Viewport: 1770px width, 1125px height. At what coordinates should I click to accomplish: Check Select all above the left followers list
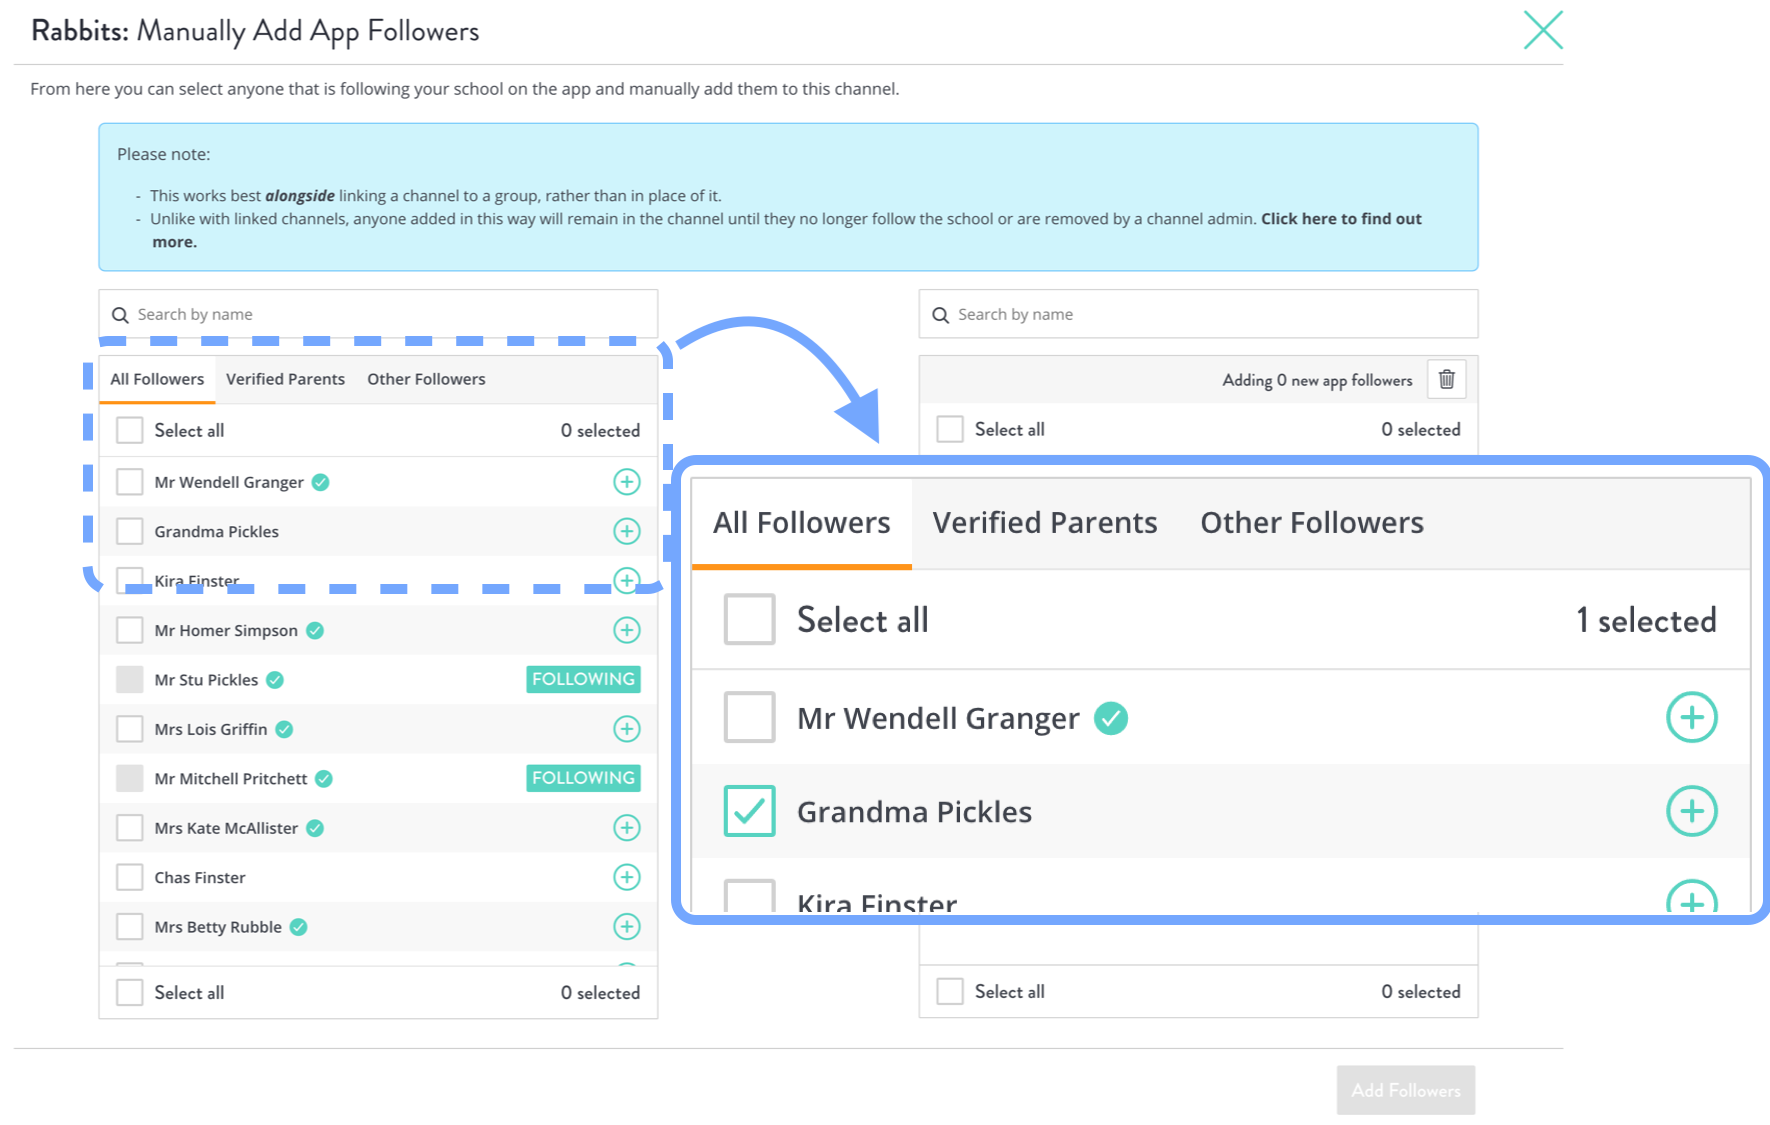point(130,430)
